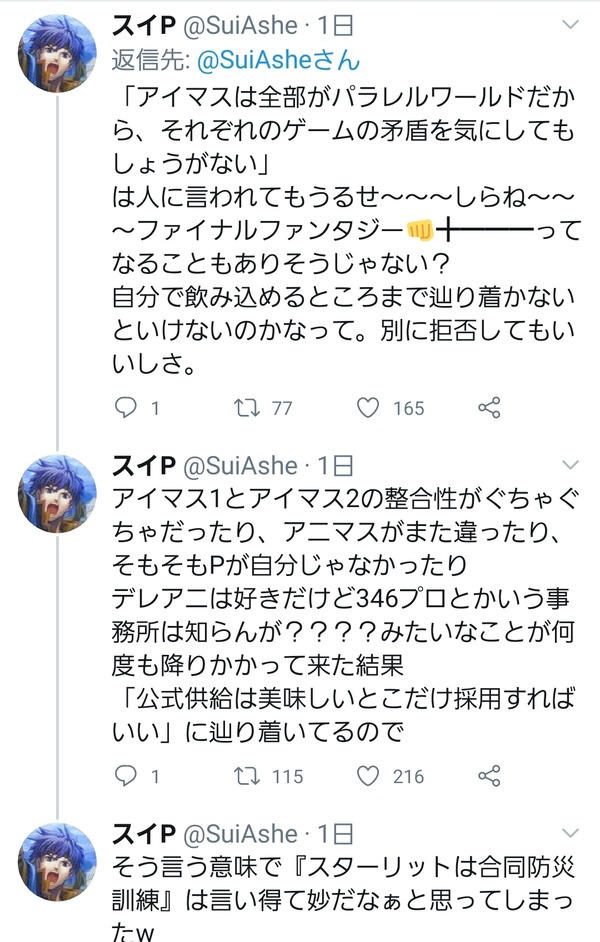Open the second tweet's chevron menu
The width and height of the screenshot is (600, 942).
569,465
